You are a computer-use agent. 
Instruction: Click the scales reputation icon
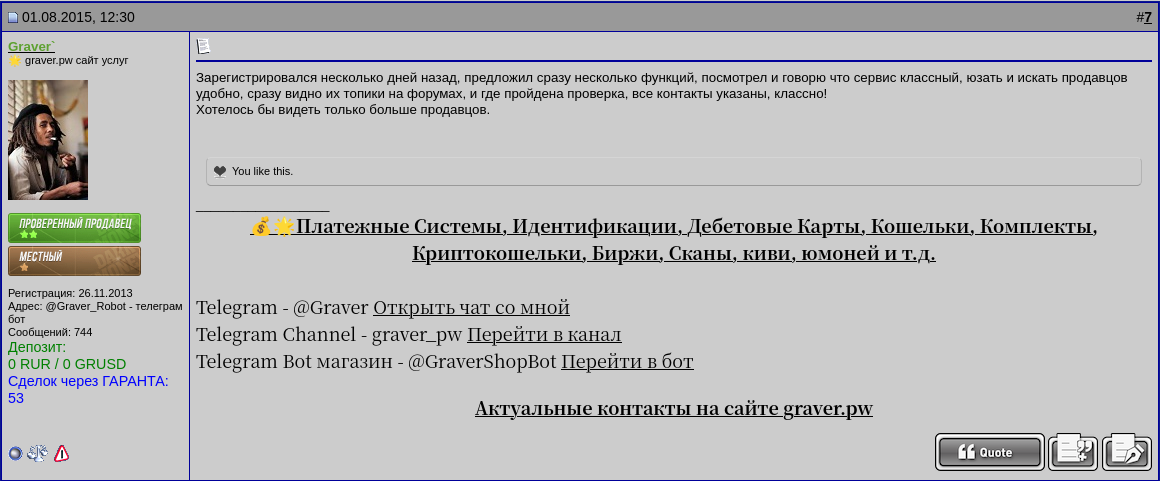click(x=37, y=454)
